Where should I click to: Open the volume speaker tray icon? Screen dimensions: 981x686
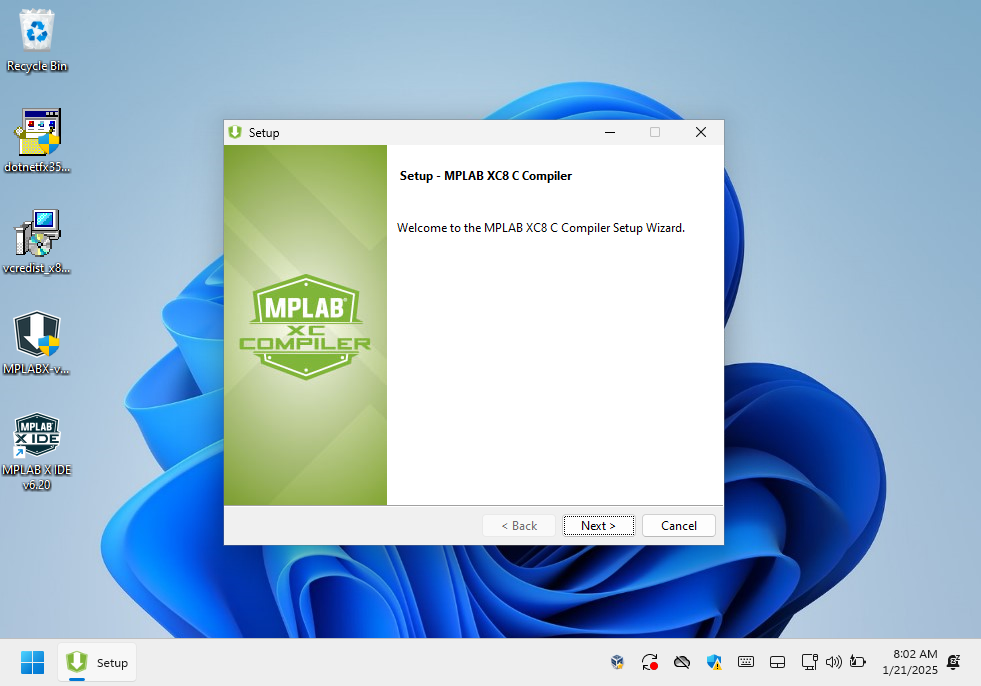coord(833,662)
